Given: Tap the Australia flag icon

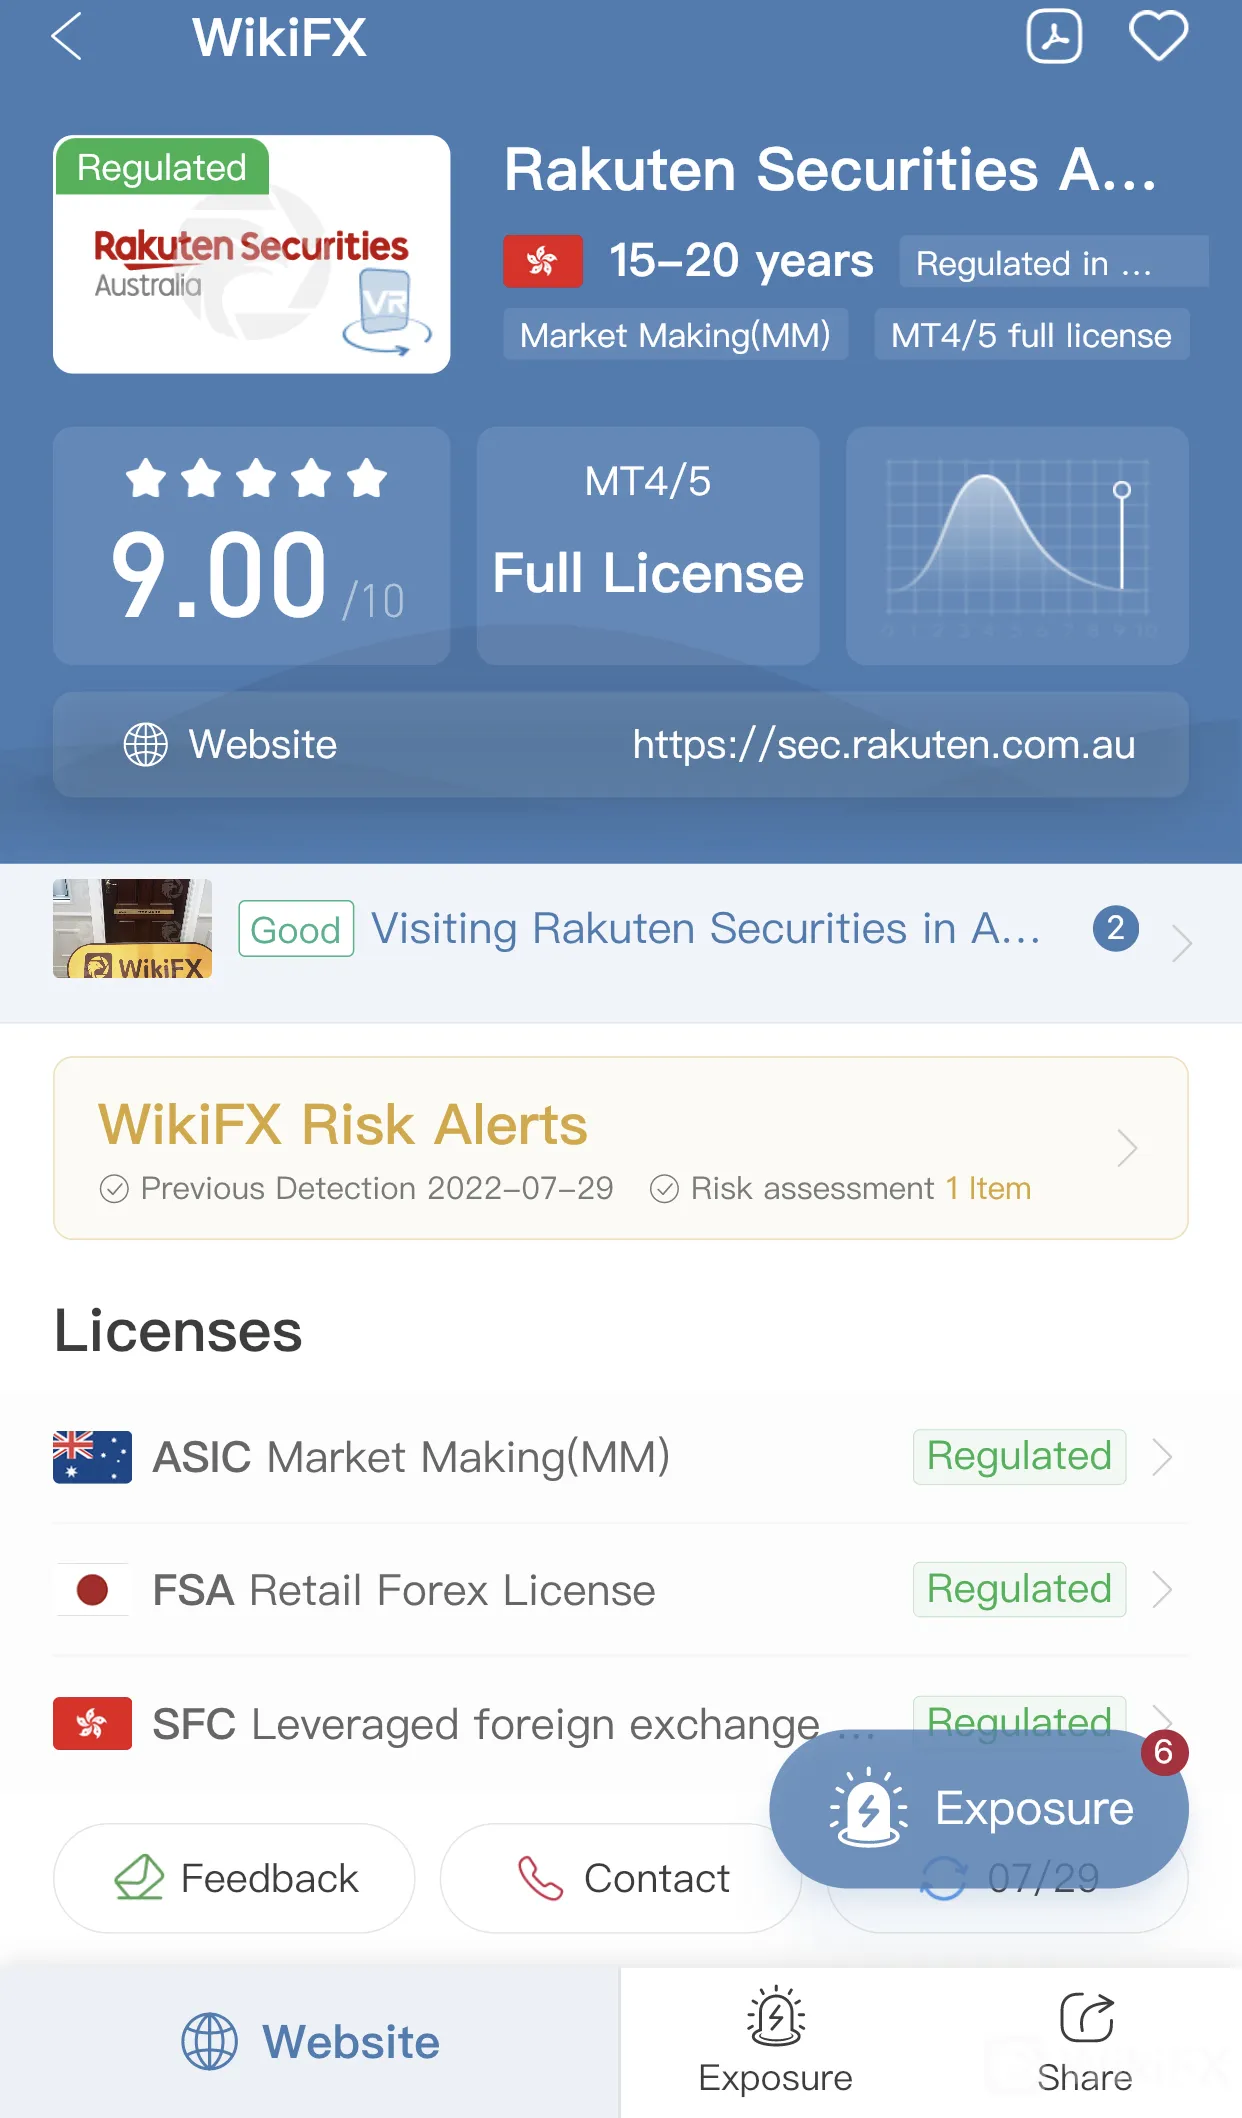Looking at the screenshot, I should click(92, 1457).
